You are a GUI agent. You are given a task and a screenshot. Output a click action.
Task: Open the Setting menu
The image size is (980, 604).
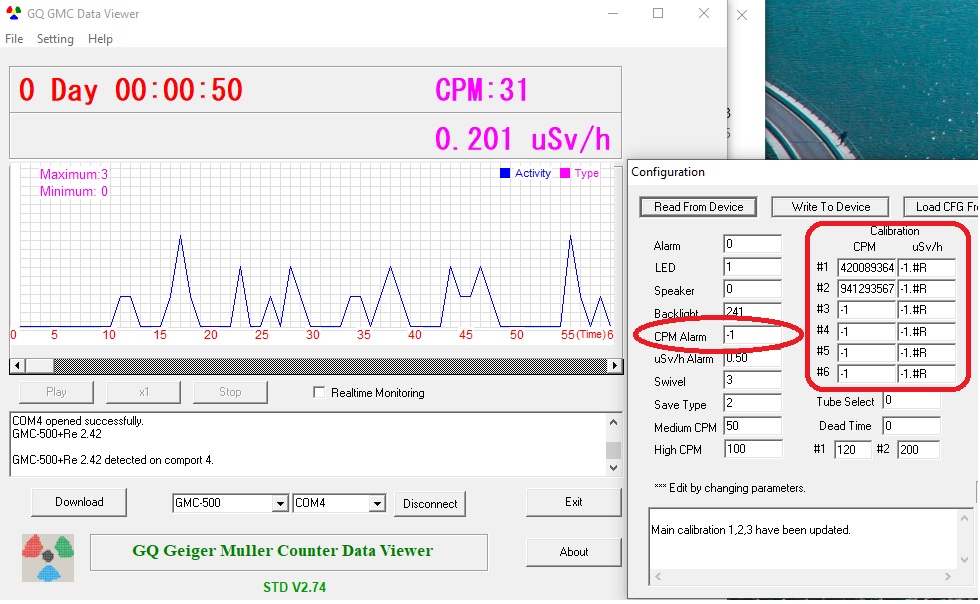55,39
